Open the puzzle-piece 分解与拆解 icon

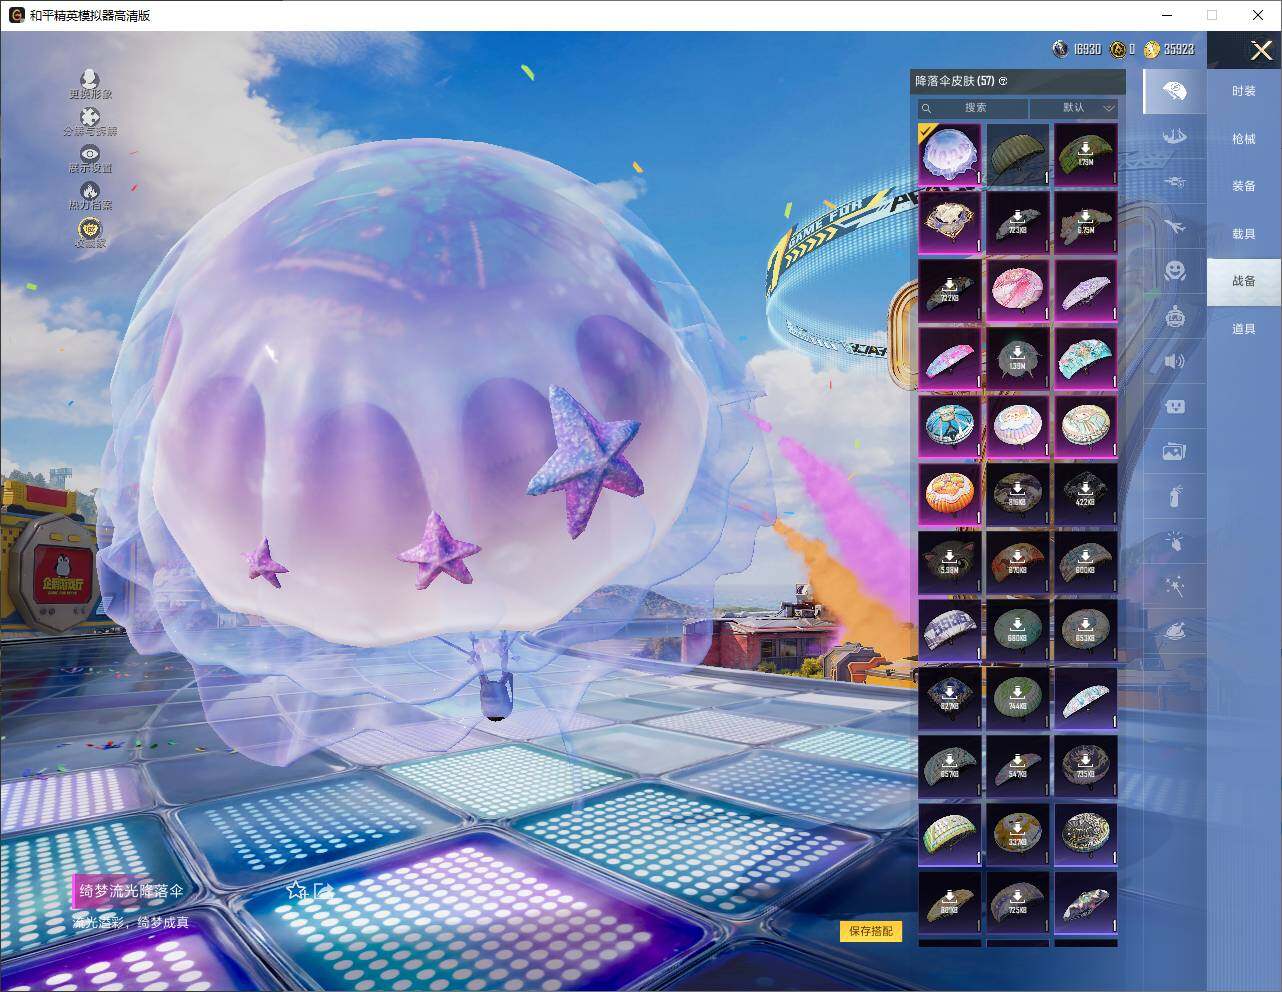(90, 118)
